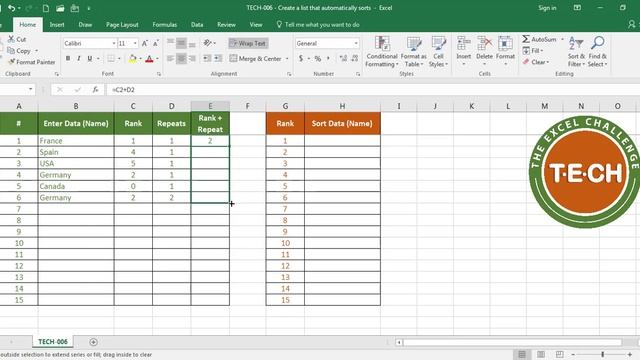Click the Copy icon
Viewport: 640px width, 360px height.
pyautogui.click(x=11, y=51)
